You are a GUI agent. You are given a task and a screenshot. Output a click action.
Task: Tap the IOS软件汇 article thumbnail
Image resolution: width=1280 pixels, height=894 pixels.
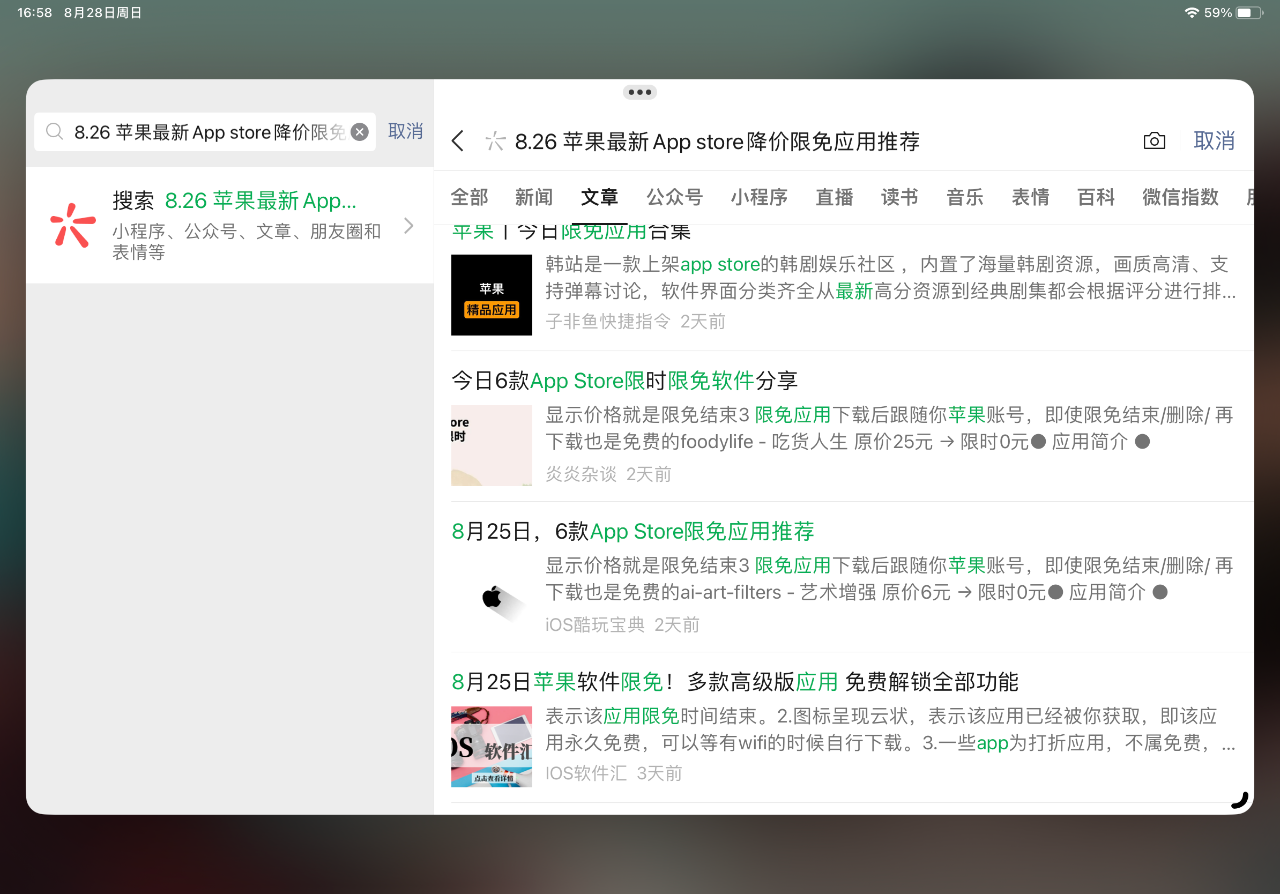pyautogui.click(x=491, y=747)
